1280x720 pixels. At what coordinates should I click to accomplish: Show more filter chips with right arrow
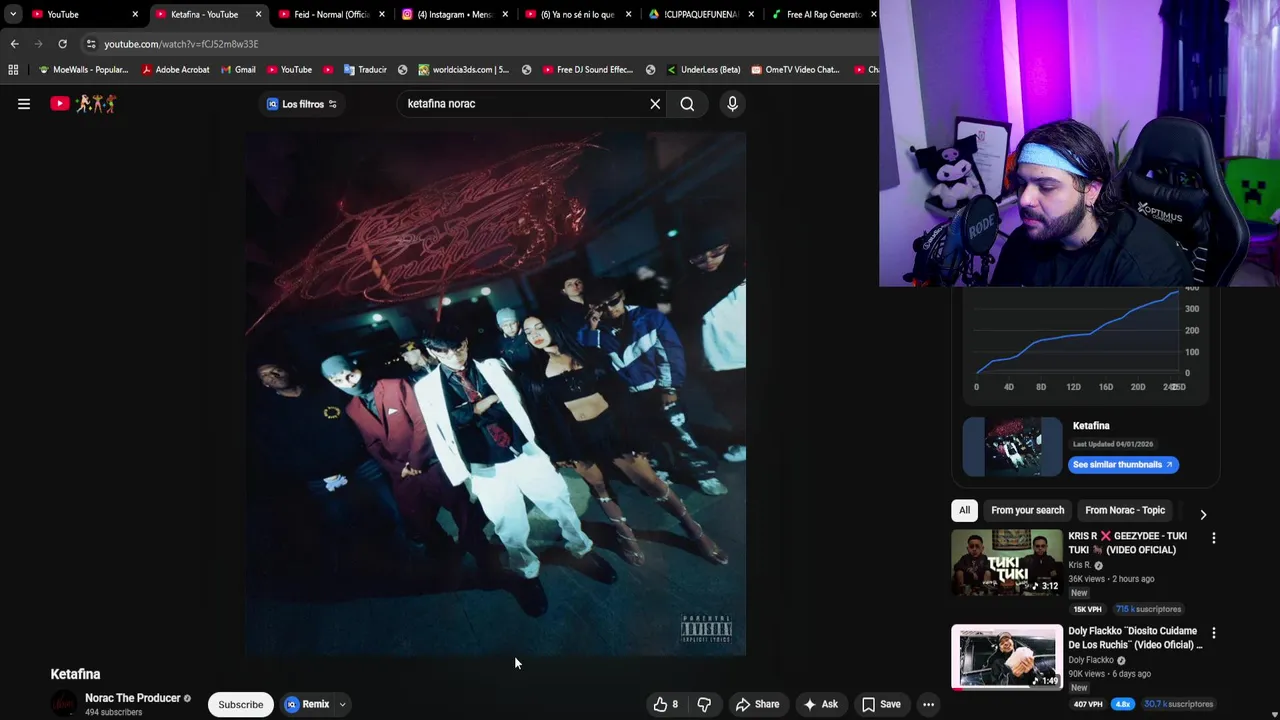(1203, 514)
